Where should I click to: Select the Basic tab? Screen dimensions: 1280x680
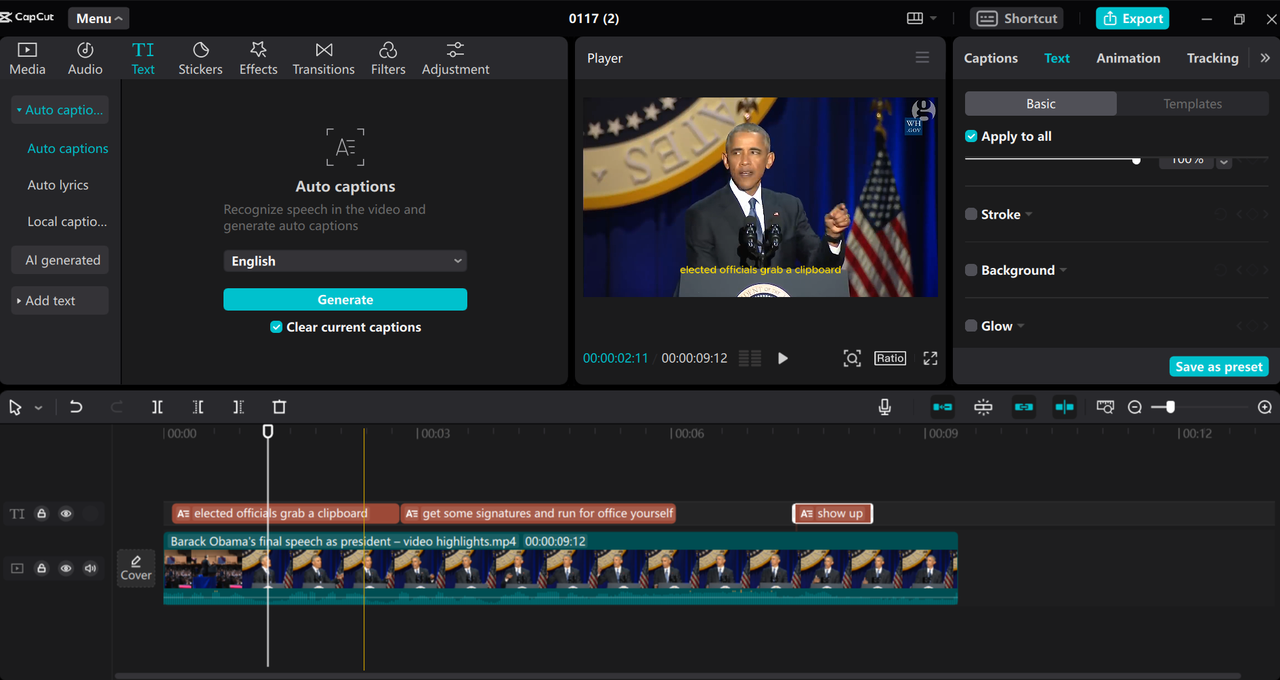1041,104
